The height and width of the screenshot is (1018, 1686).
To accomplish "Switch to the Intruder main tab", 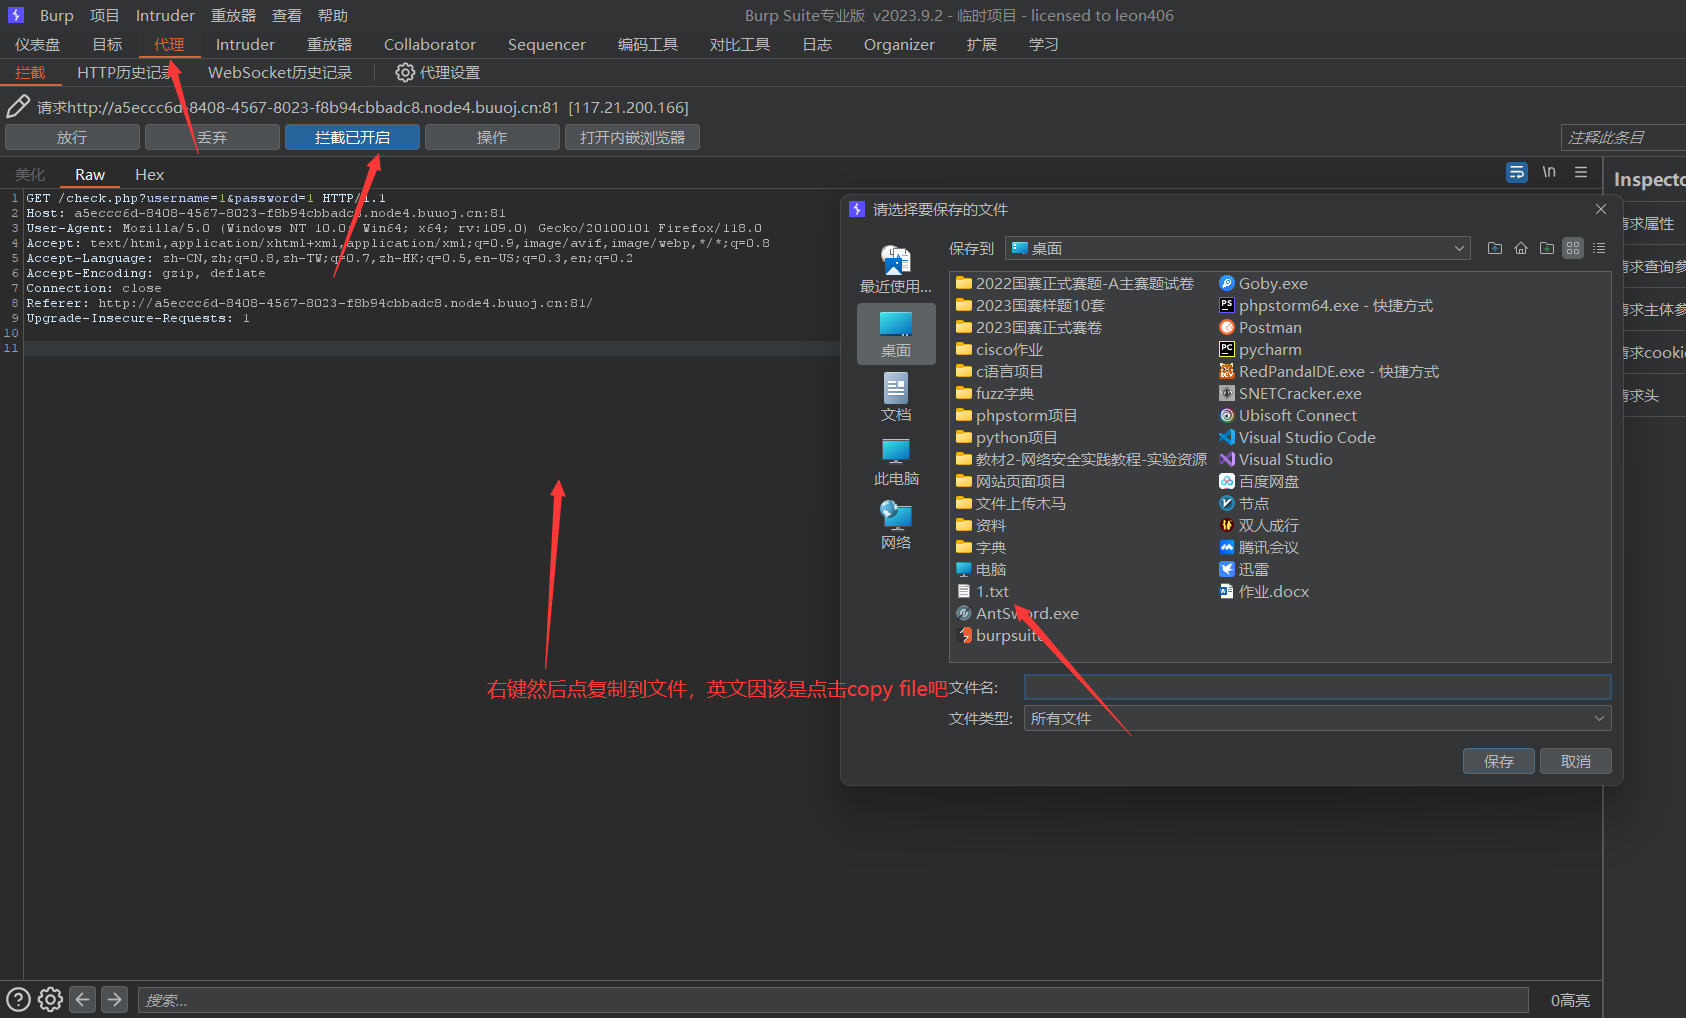I will 245,44.
